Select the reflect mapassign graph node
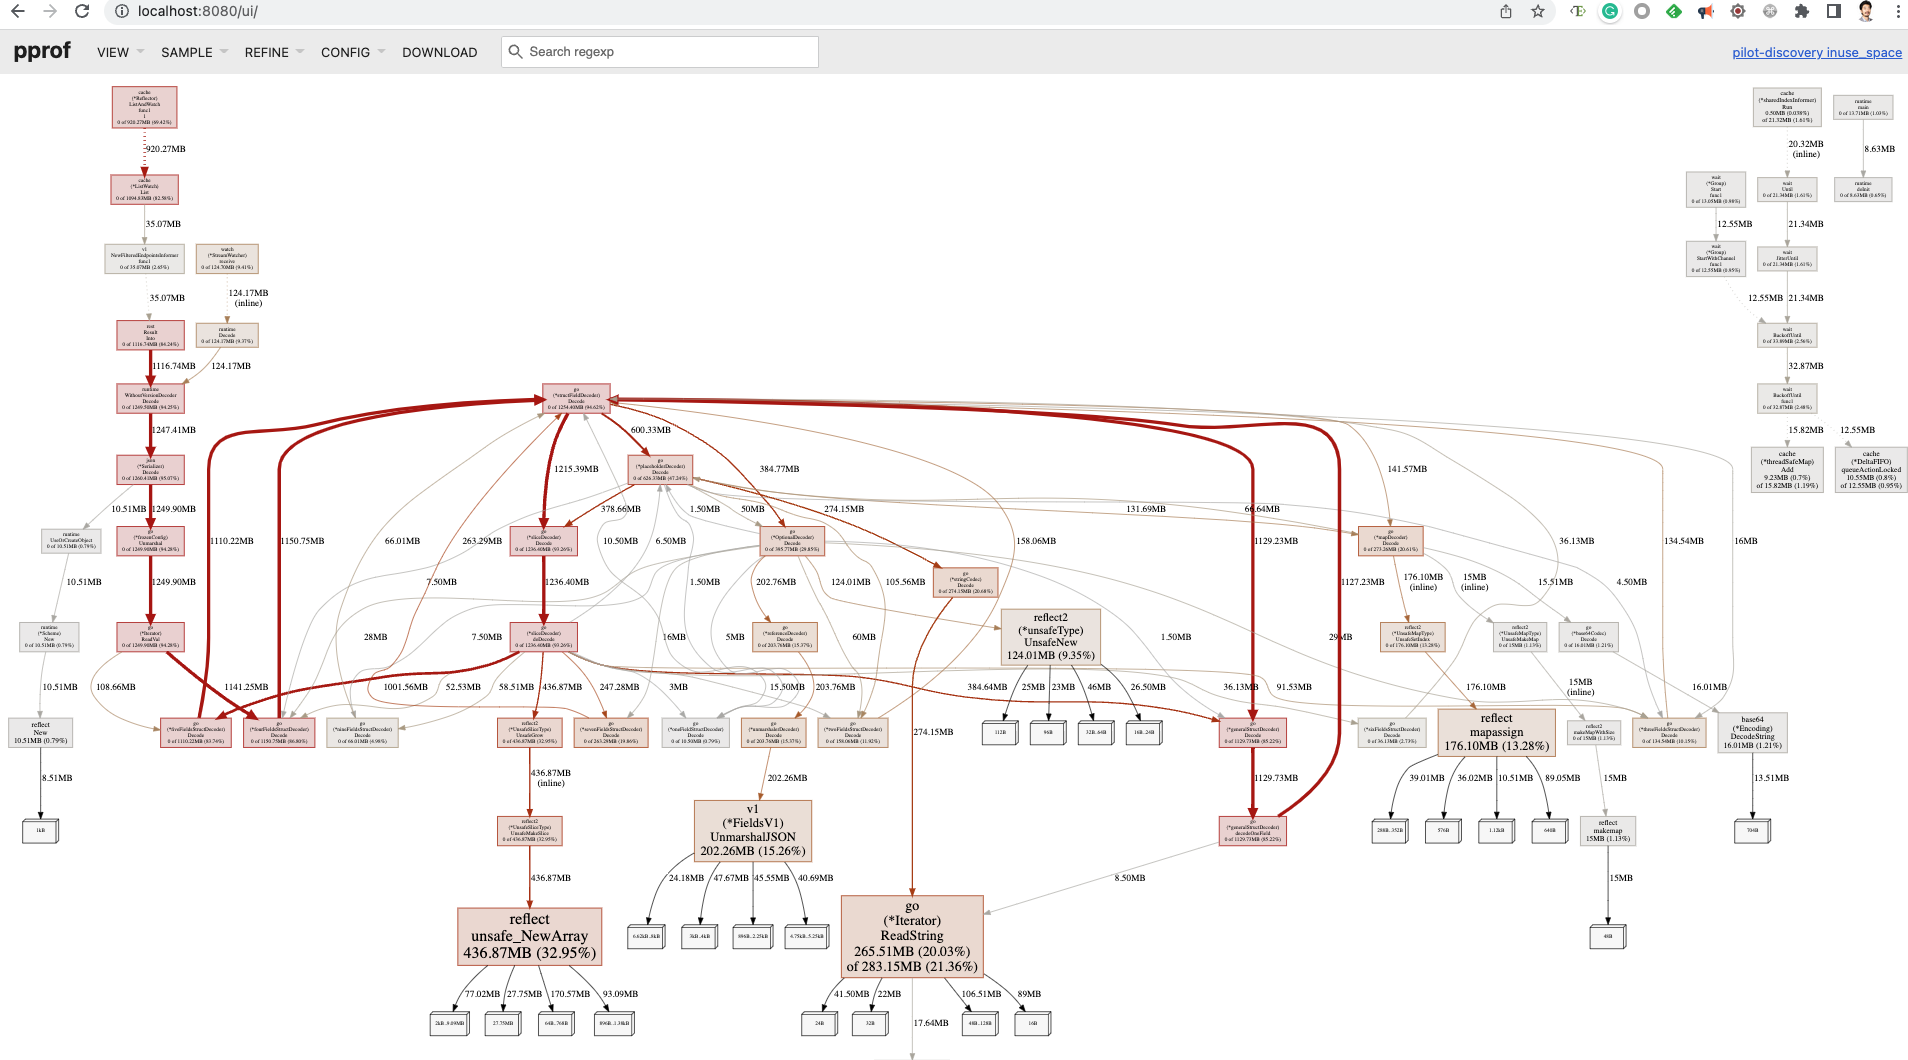The width and height of the screenshot is (1908, 1060). point(1496,731)
